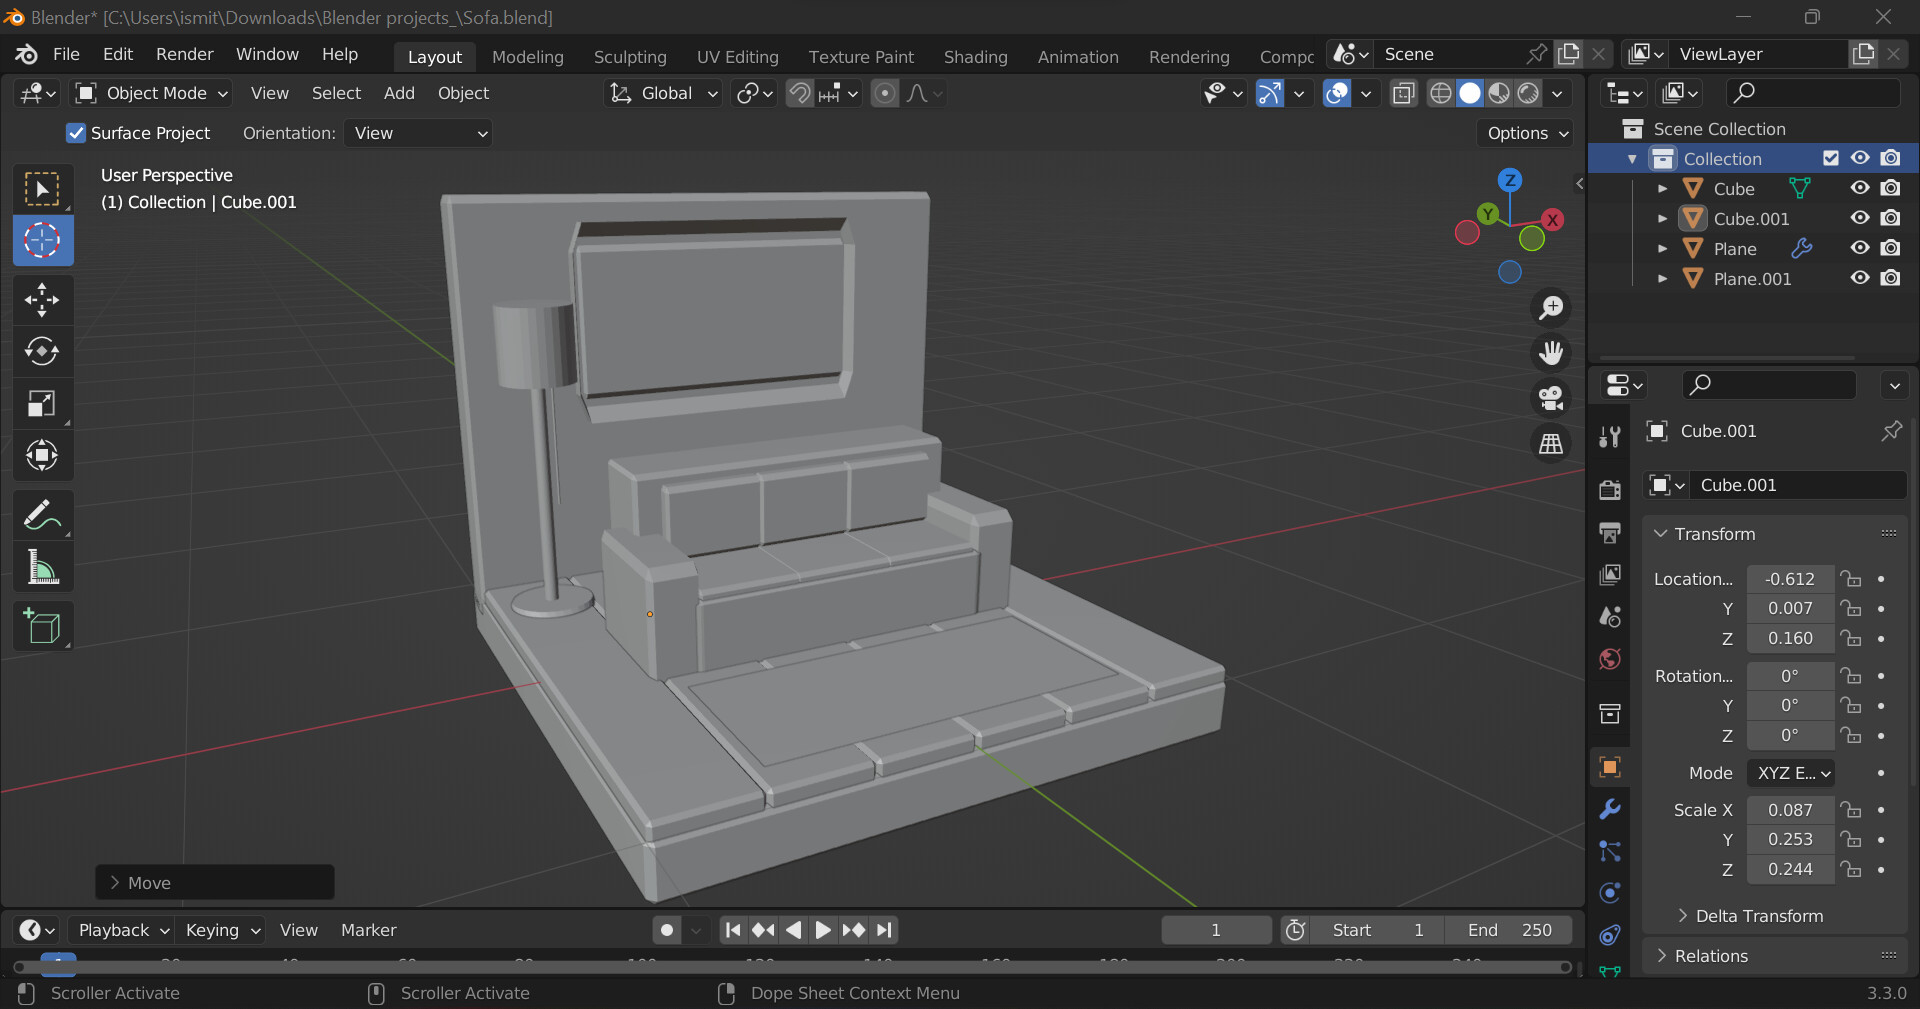Open the Object Mode dropdown
The height and width of the screenshot is (1009, 1920).
153,93
